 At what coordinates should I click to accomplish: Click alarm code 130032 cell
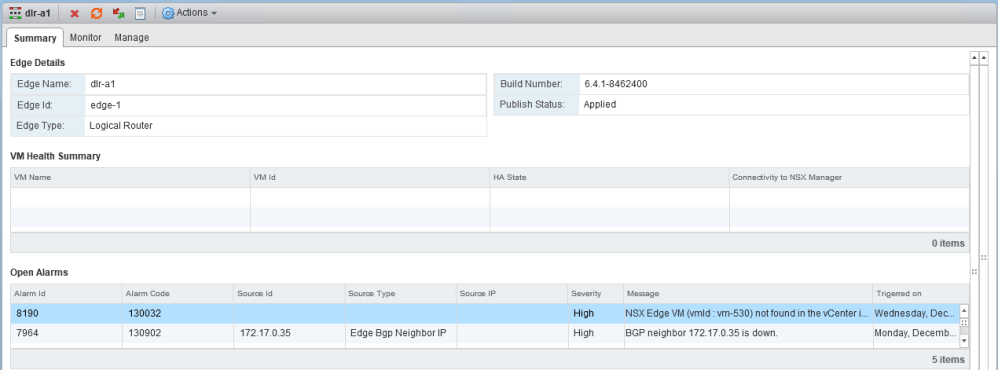click(x=178, y=313)
